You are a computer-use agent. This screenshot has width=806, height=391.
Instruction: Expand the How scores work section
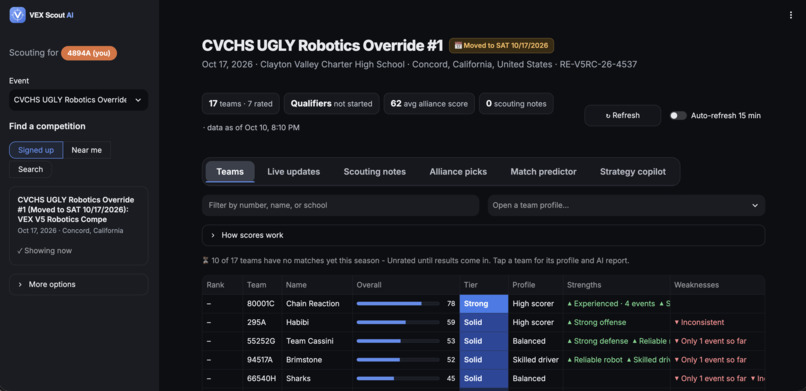(x=483, y=235)
